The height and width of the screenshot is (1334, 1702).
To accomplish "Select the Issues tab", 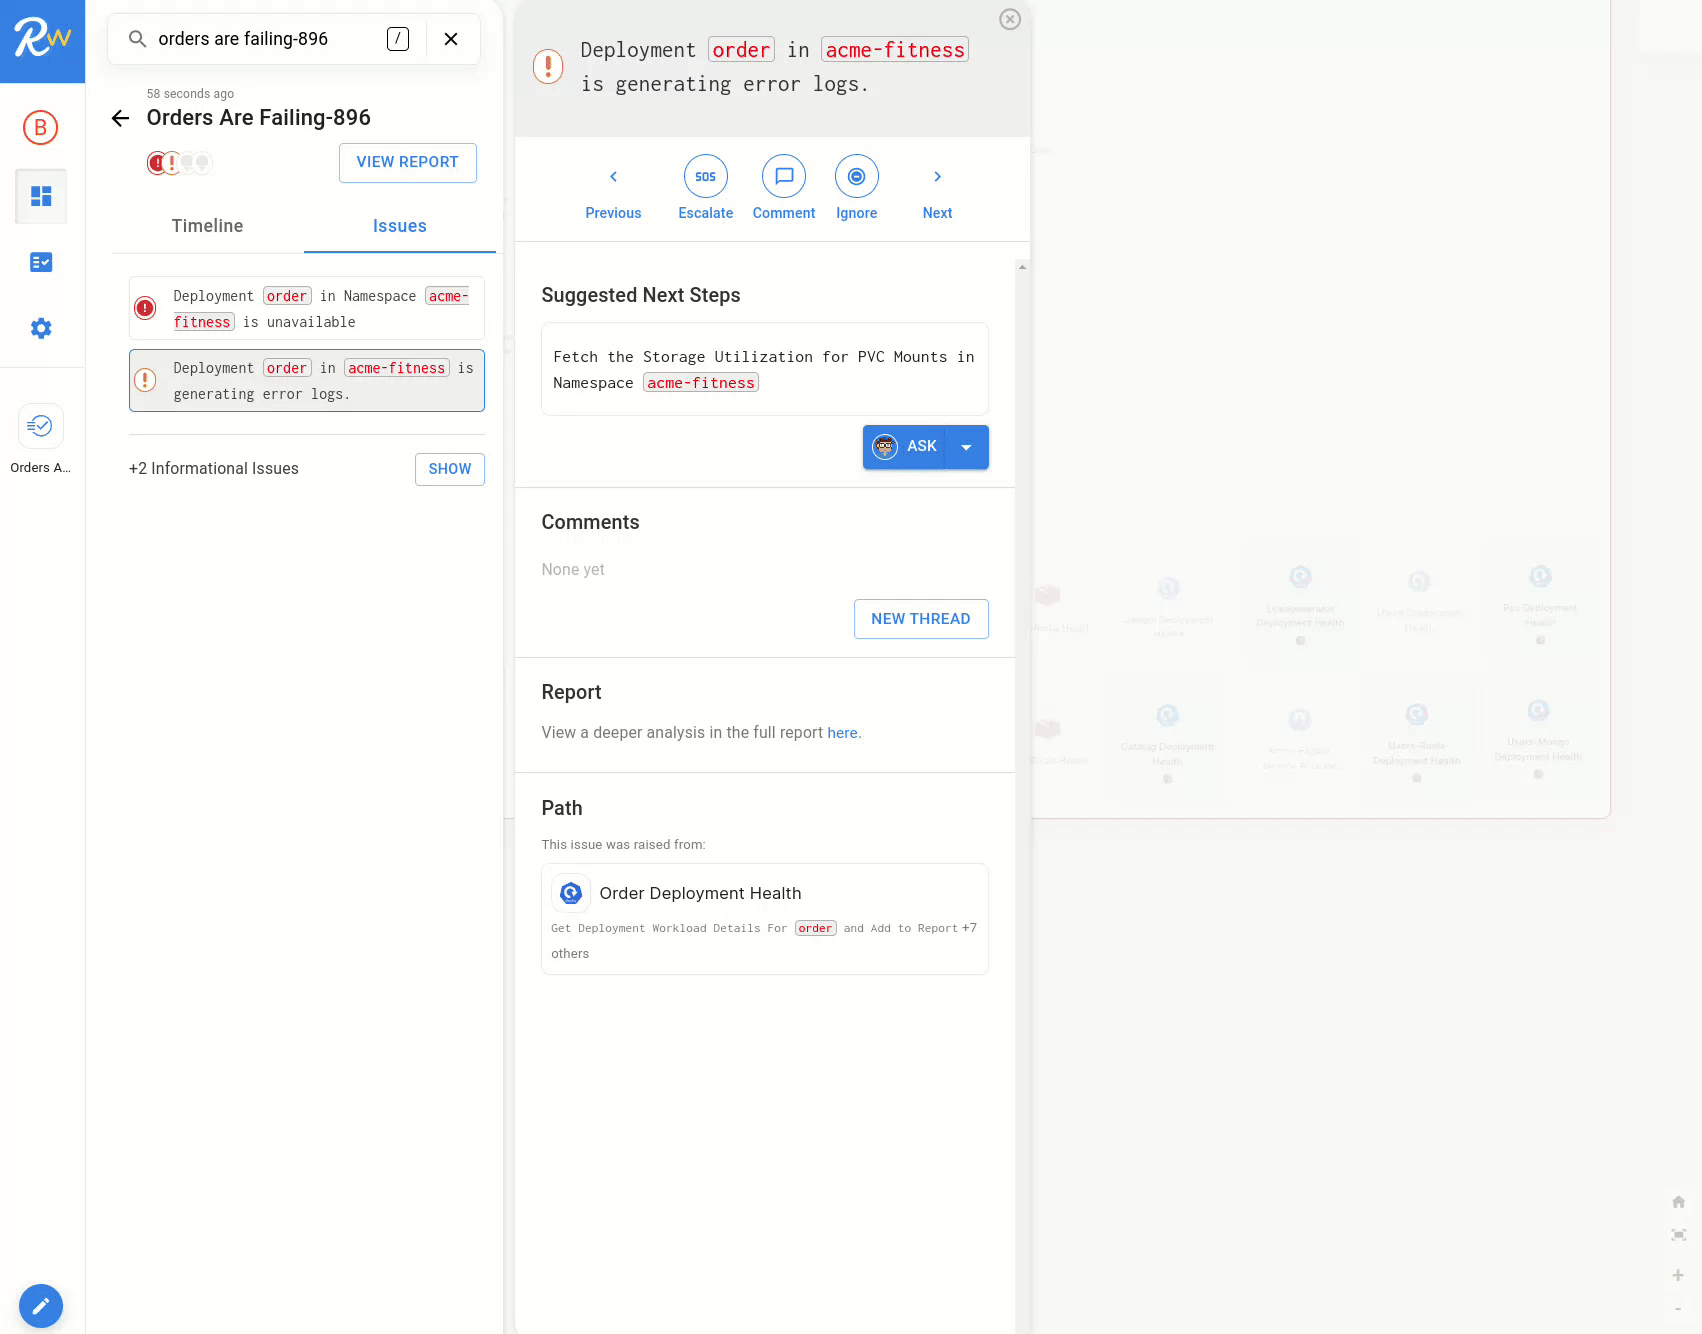I will (x=399, y=226).
